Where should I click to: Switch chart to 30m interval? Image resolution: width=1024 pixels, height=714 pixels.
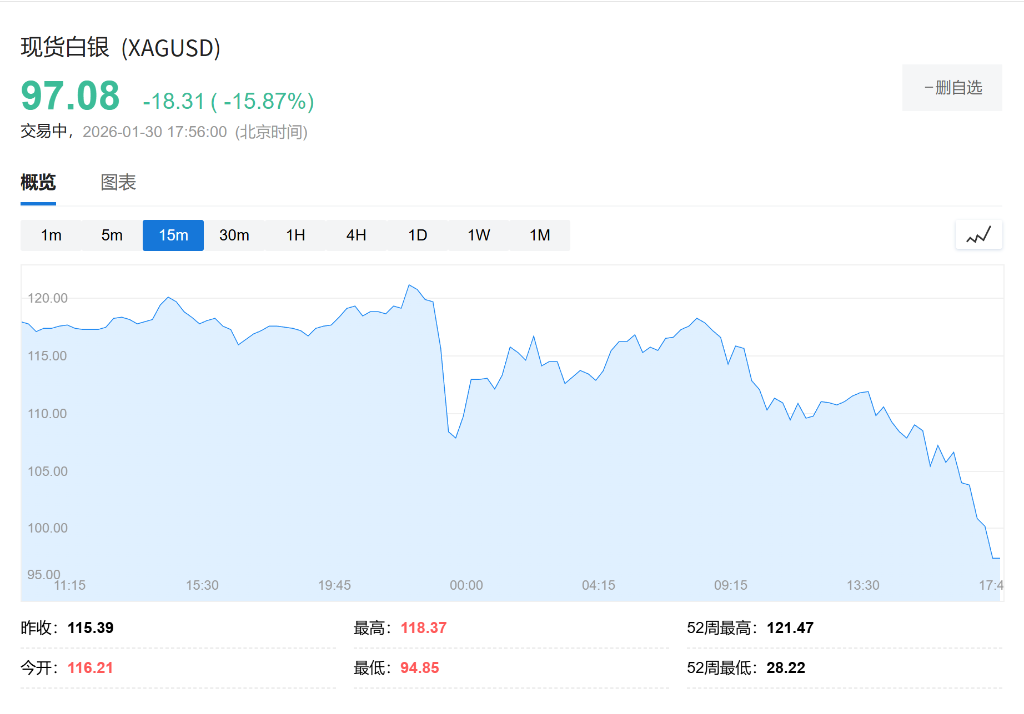234,235
